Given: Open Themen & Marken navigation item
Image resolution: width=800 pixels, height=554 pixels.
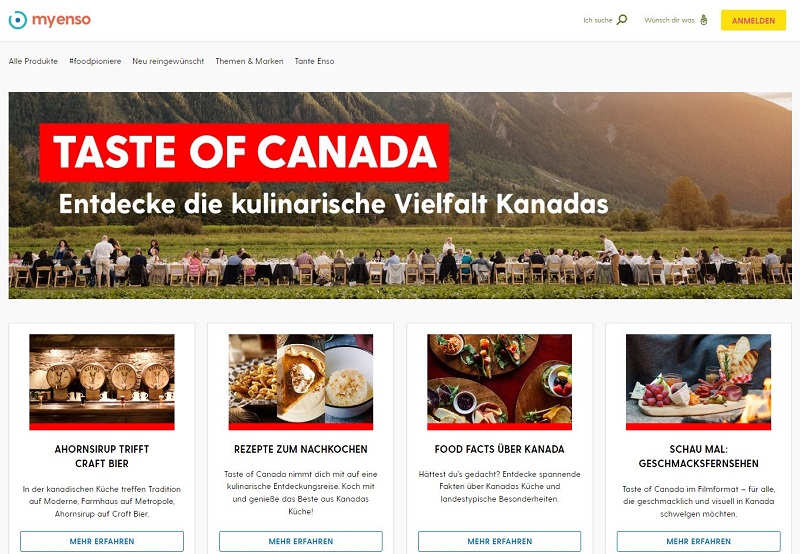Looking at the screenshot, I should (x=249, y=61).
